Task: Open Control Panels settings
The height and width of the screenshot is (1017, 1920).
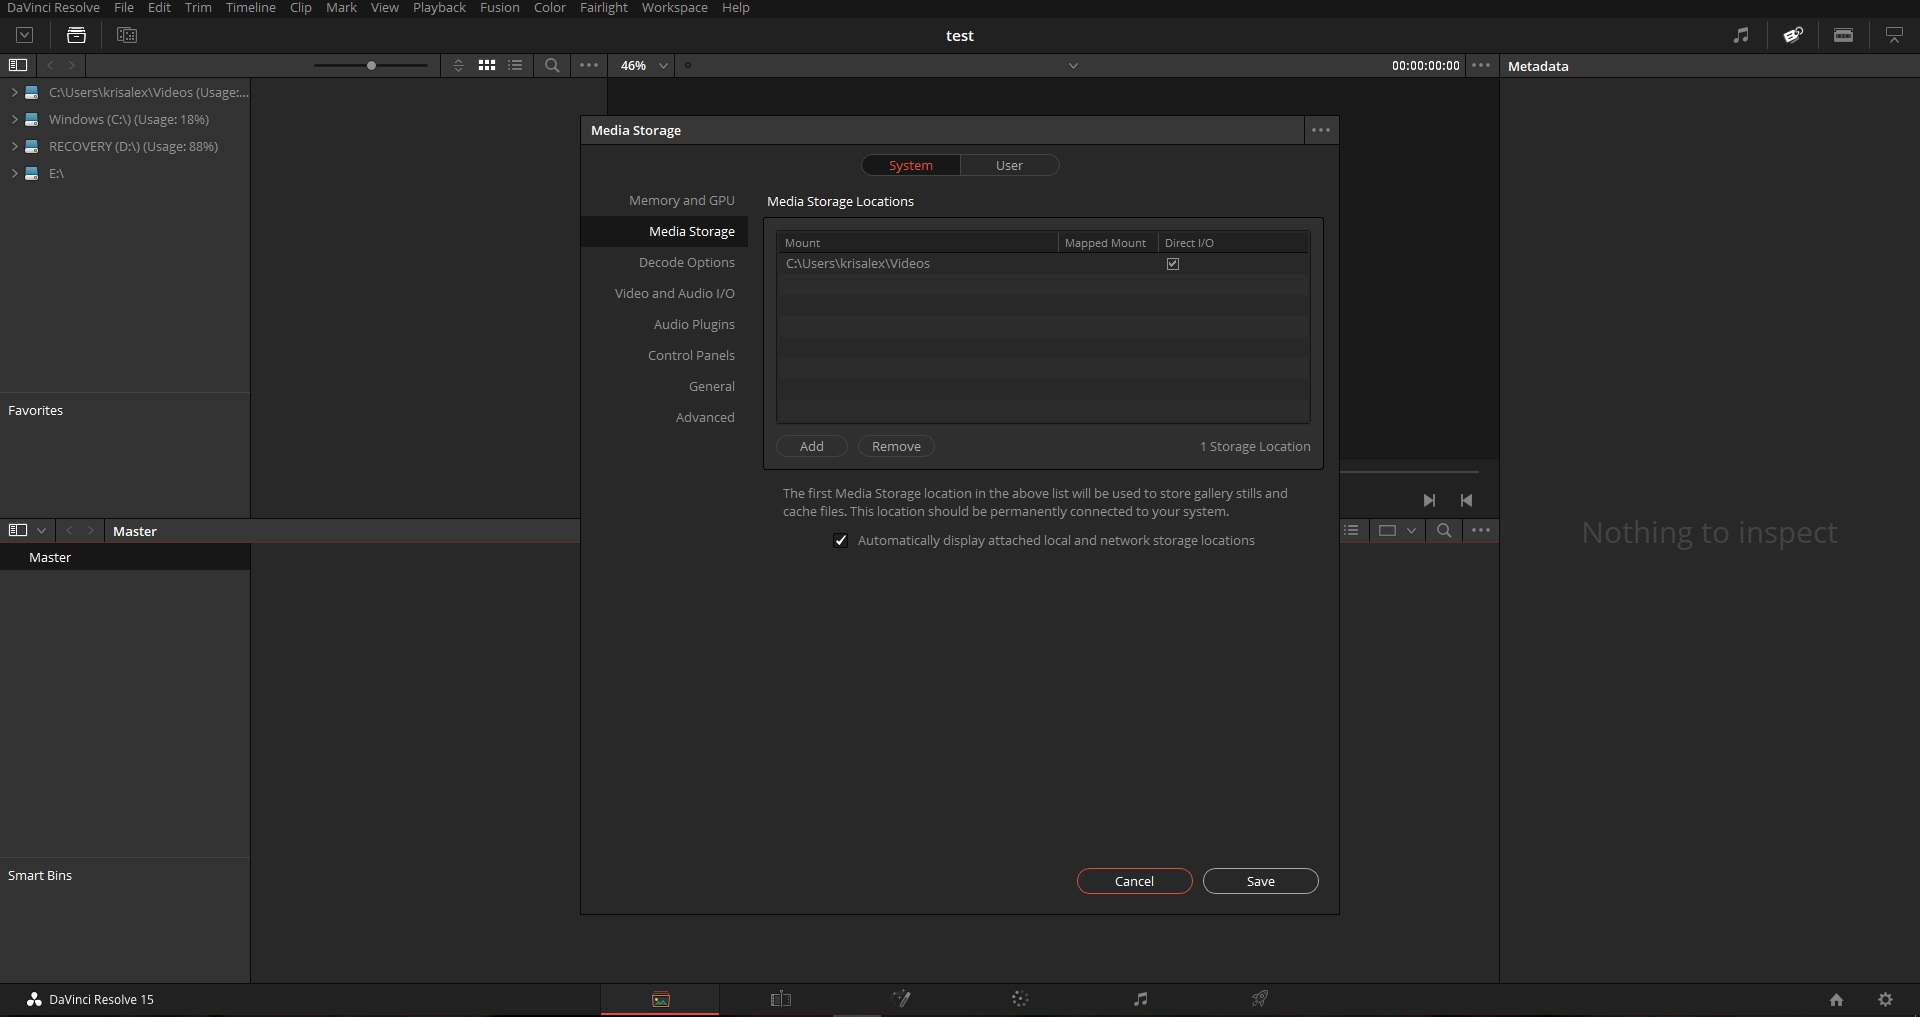Action: click(691, 355)
